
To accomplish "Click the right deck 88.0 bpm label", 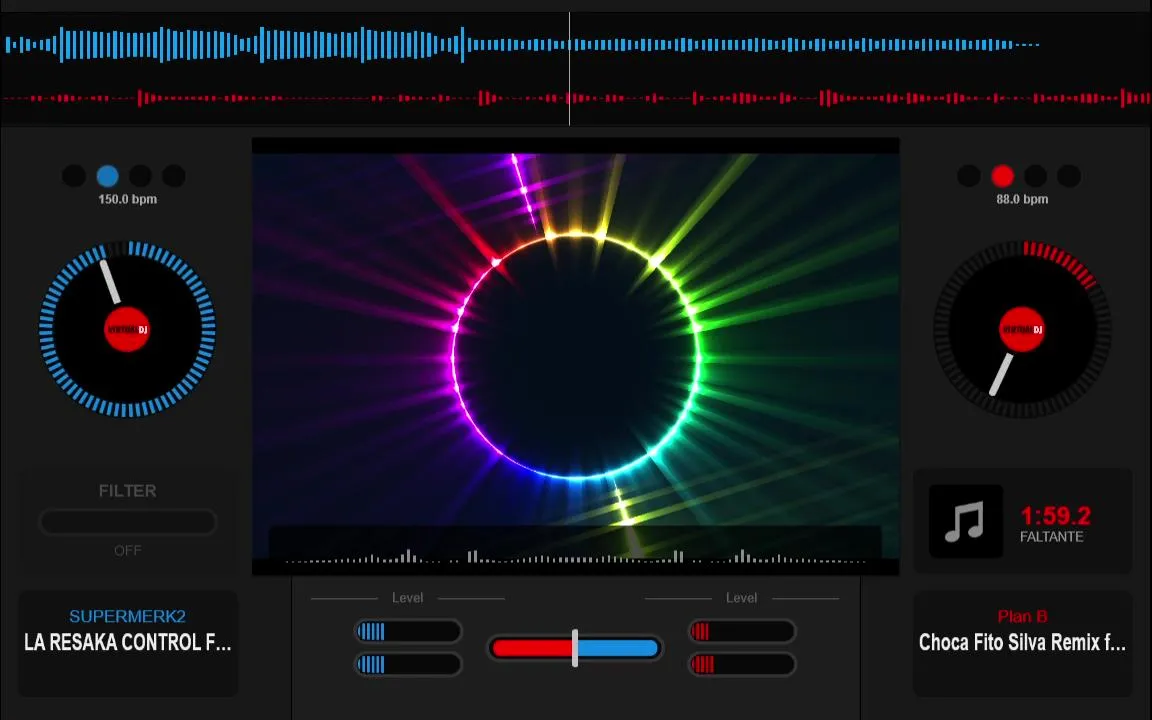I will click(1022, 199).
